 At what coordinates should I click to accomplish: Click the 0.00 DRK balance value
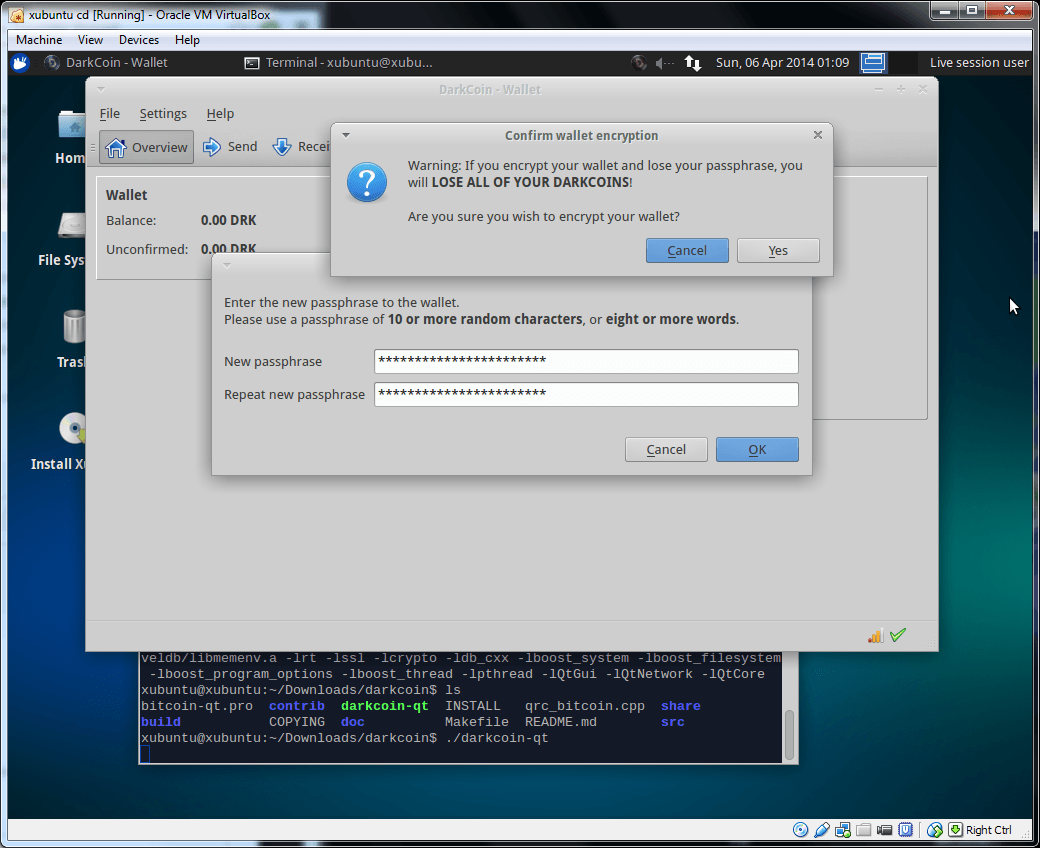228,220
